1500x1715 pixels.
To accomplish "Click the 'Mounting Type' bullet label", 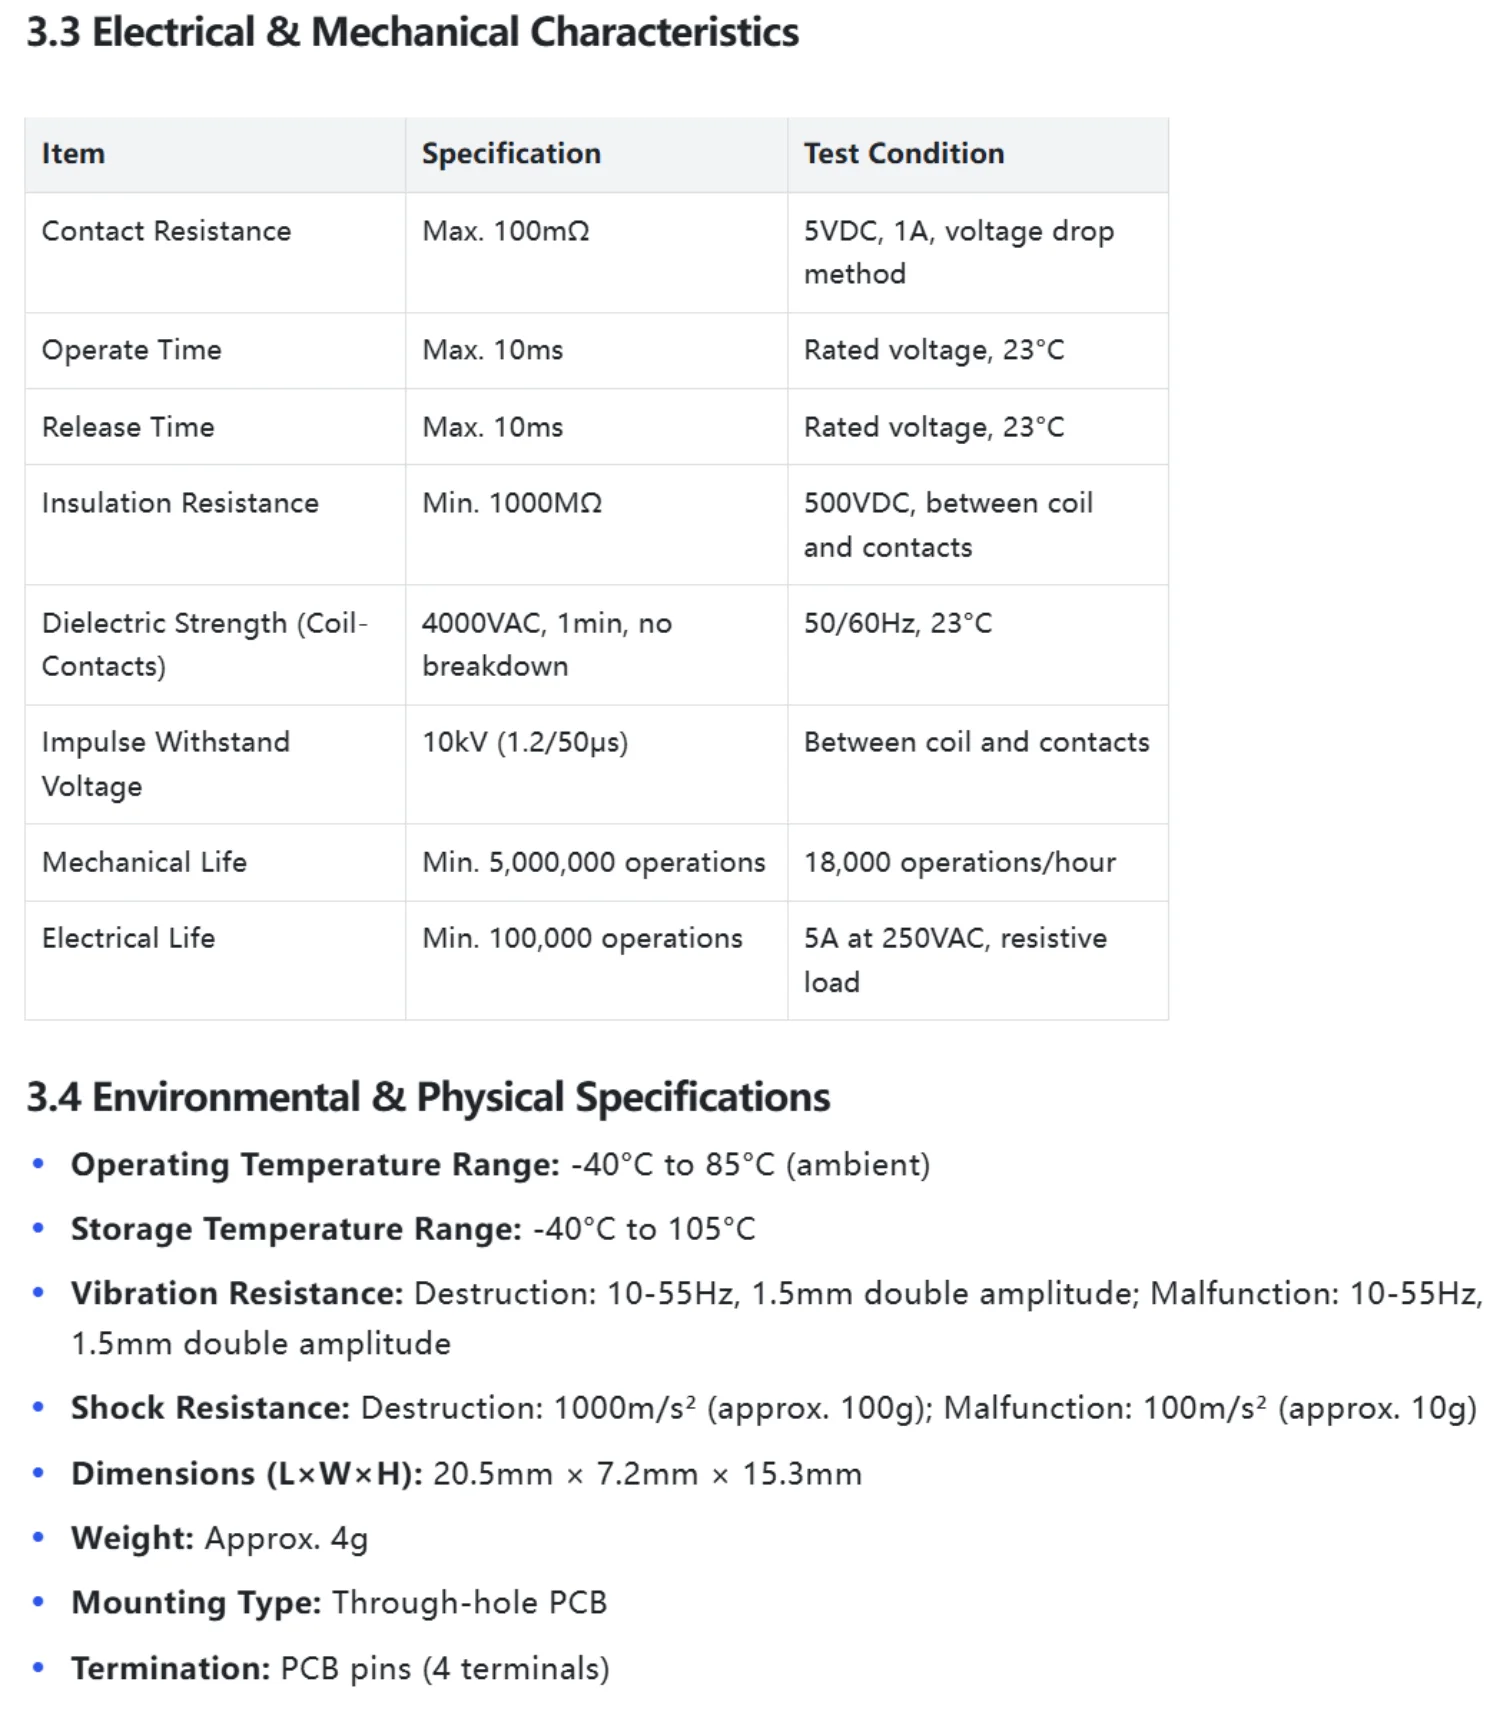I will click(x=196, y=1603).
